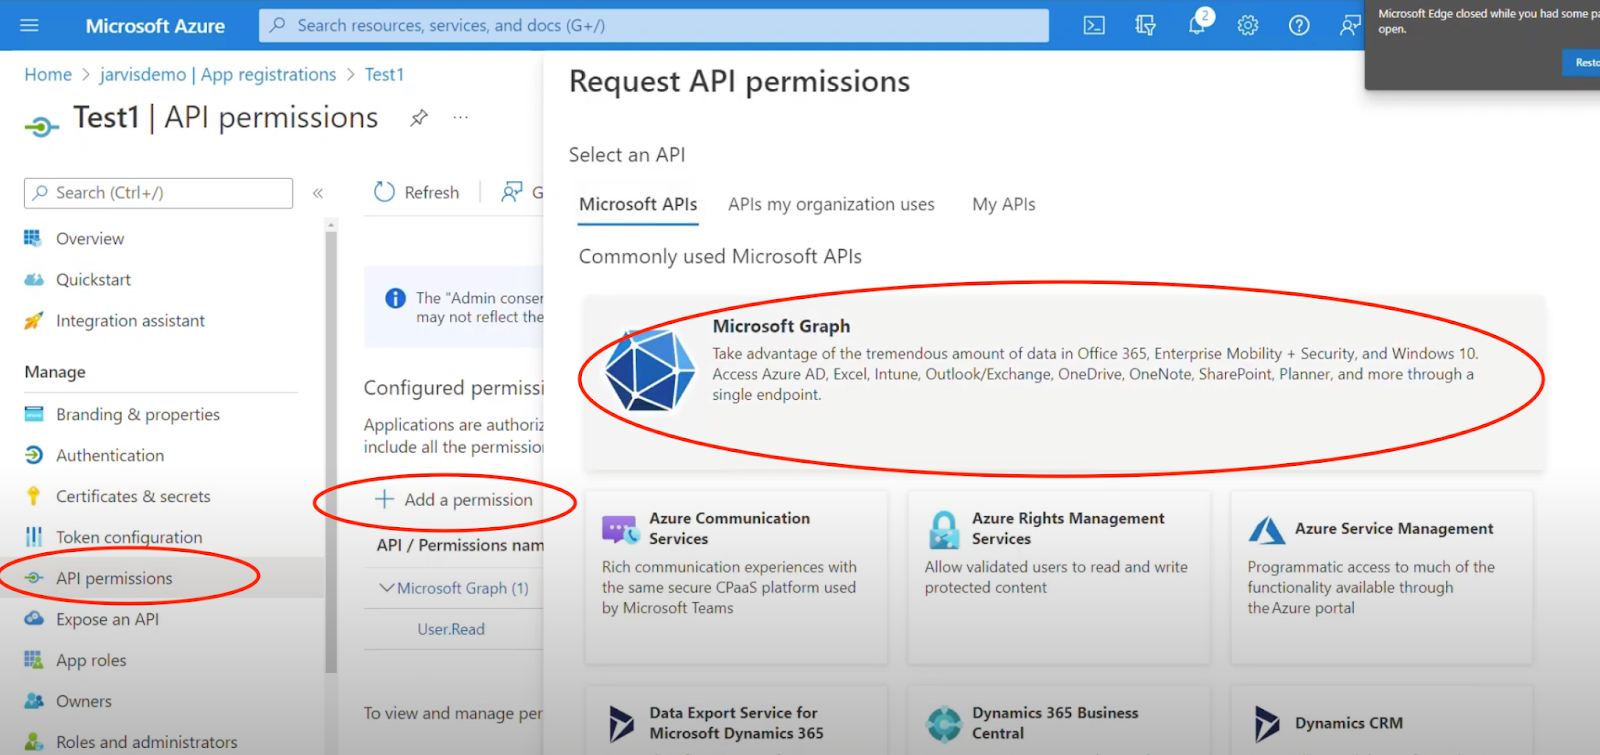Click the sidebar Search (Ctrl+/) field
Image resolution: width=1600 pixels, height=755 pixels.
point(158,193)
